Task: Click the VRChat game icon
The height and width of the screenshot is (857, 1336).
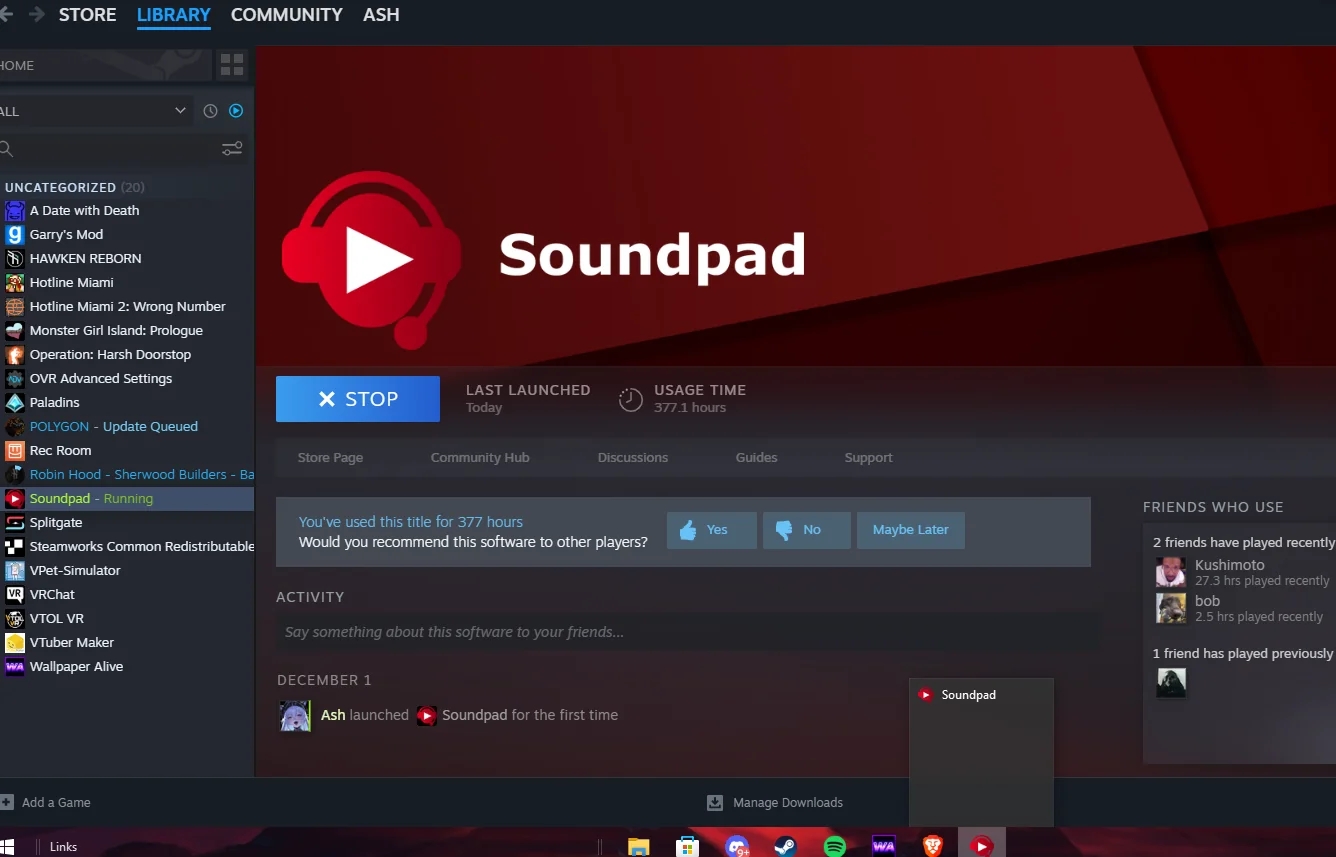Action: pos(14,594)
